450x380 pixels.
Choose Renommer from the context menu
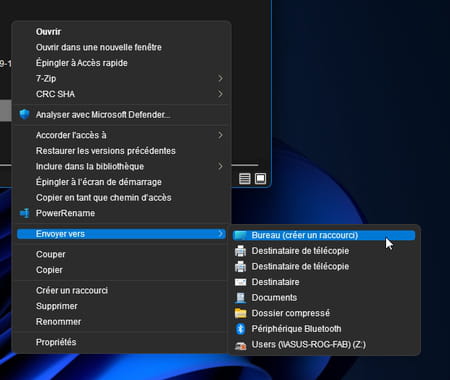click(122, 322)
